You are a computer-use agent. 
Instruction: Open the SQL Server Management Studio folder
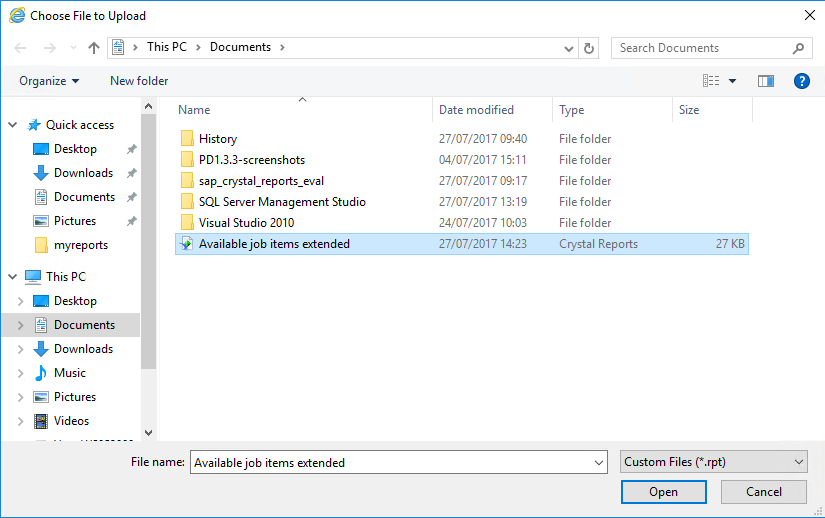282,202
